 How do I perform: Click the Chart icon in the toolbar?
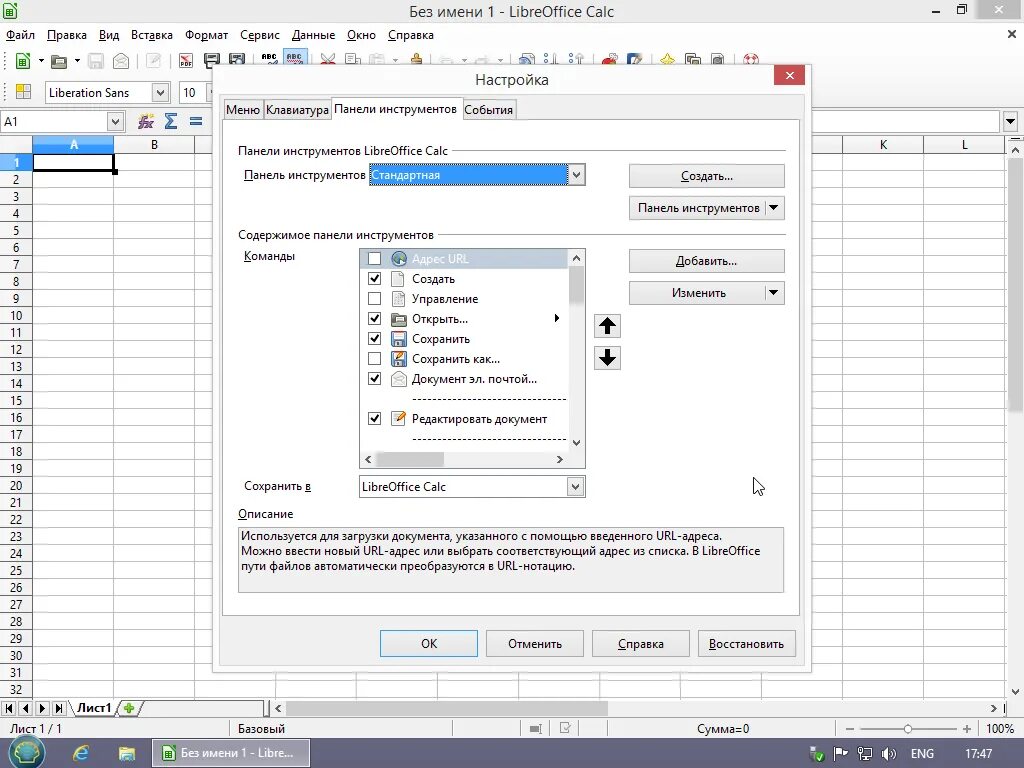(x=609, y=60)
